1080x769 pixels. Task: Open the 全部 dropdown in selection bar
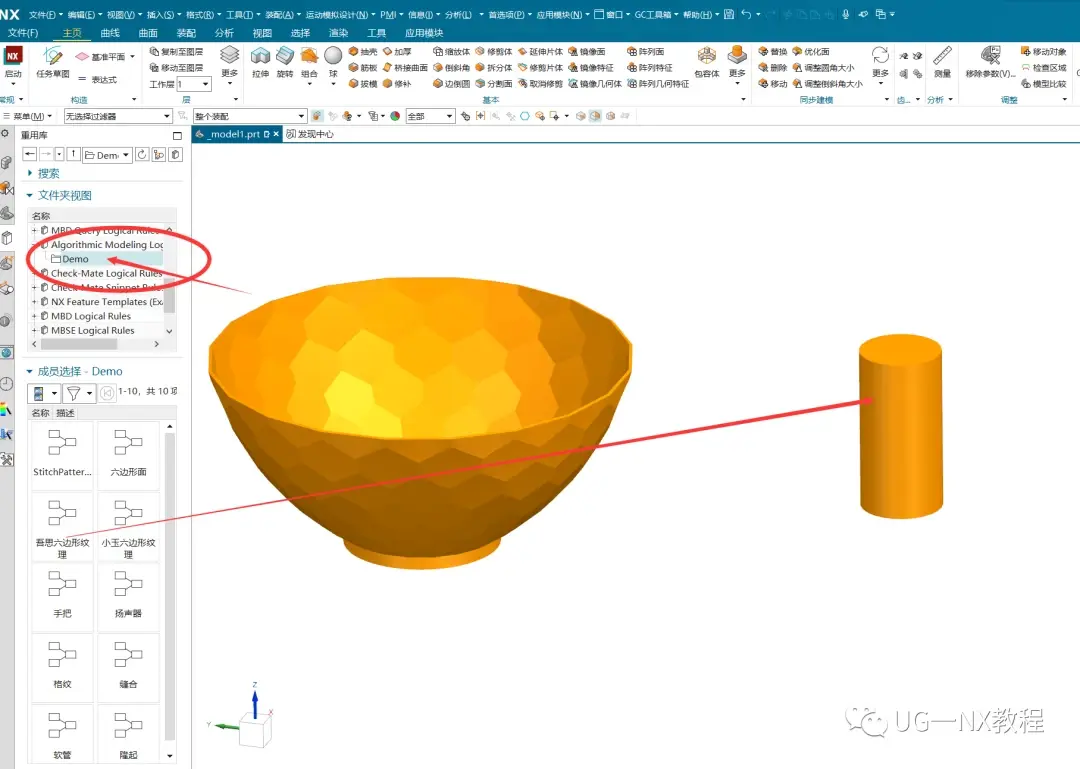pyautogui.click(x=430, y=116)
